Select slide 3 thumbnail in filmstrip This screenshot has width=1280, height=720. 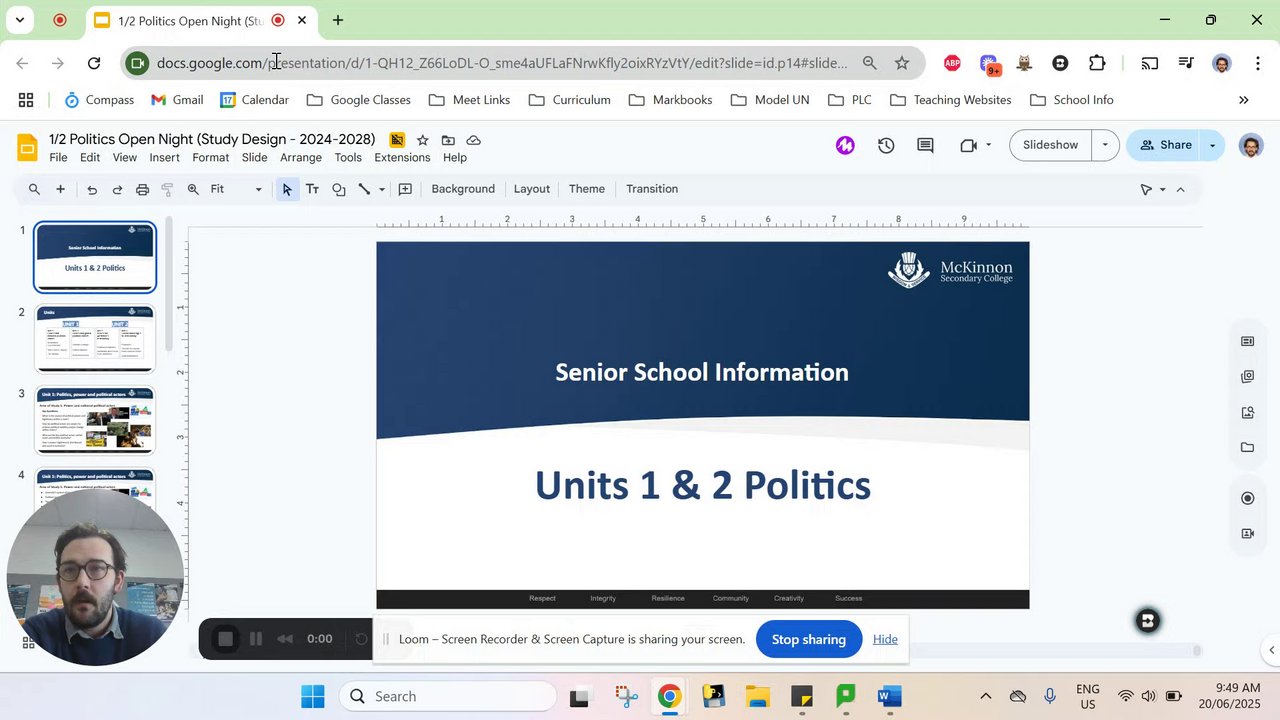click(96, 420)
